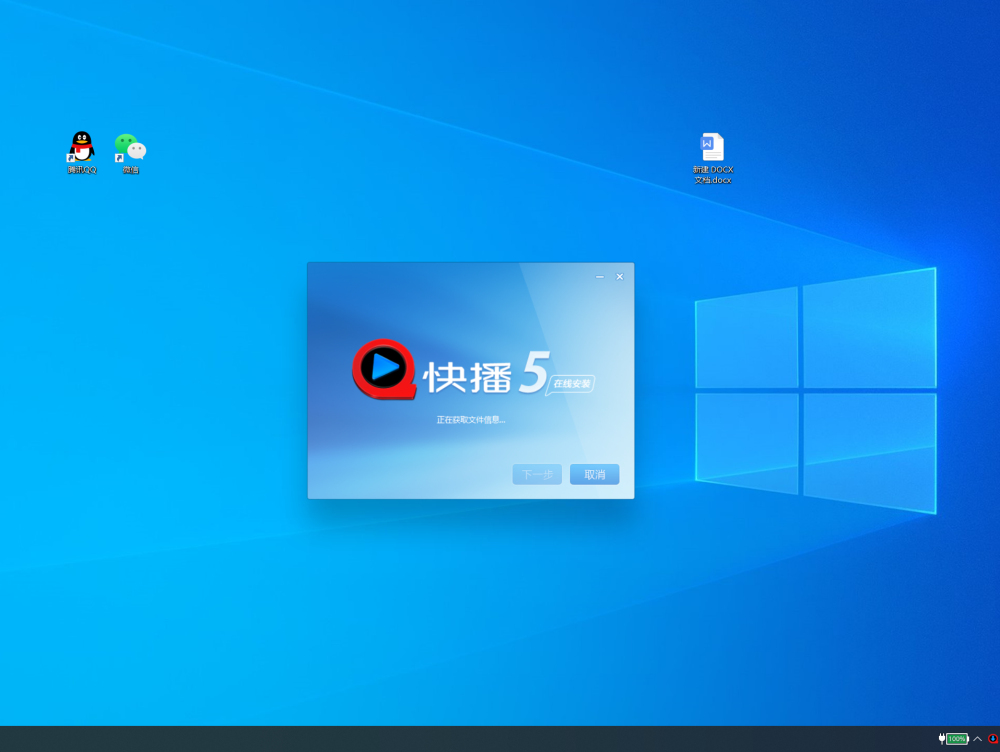Click the 100% battery charging indicator in the taskbar
This screenshot has width=1000, height=752.
(x=953, y=739)
